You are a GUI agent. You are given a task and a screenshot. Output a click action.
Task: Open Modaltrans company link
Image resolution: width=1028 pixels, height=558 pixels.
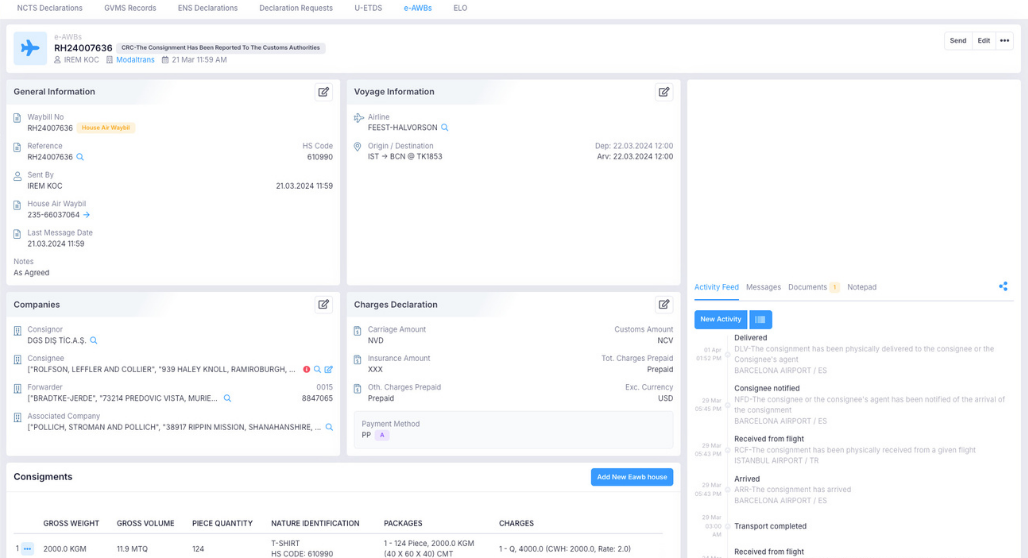coord(135,60)
